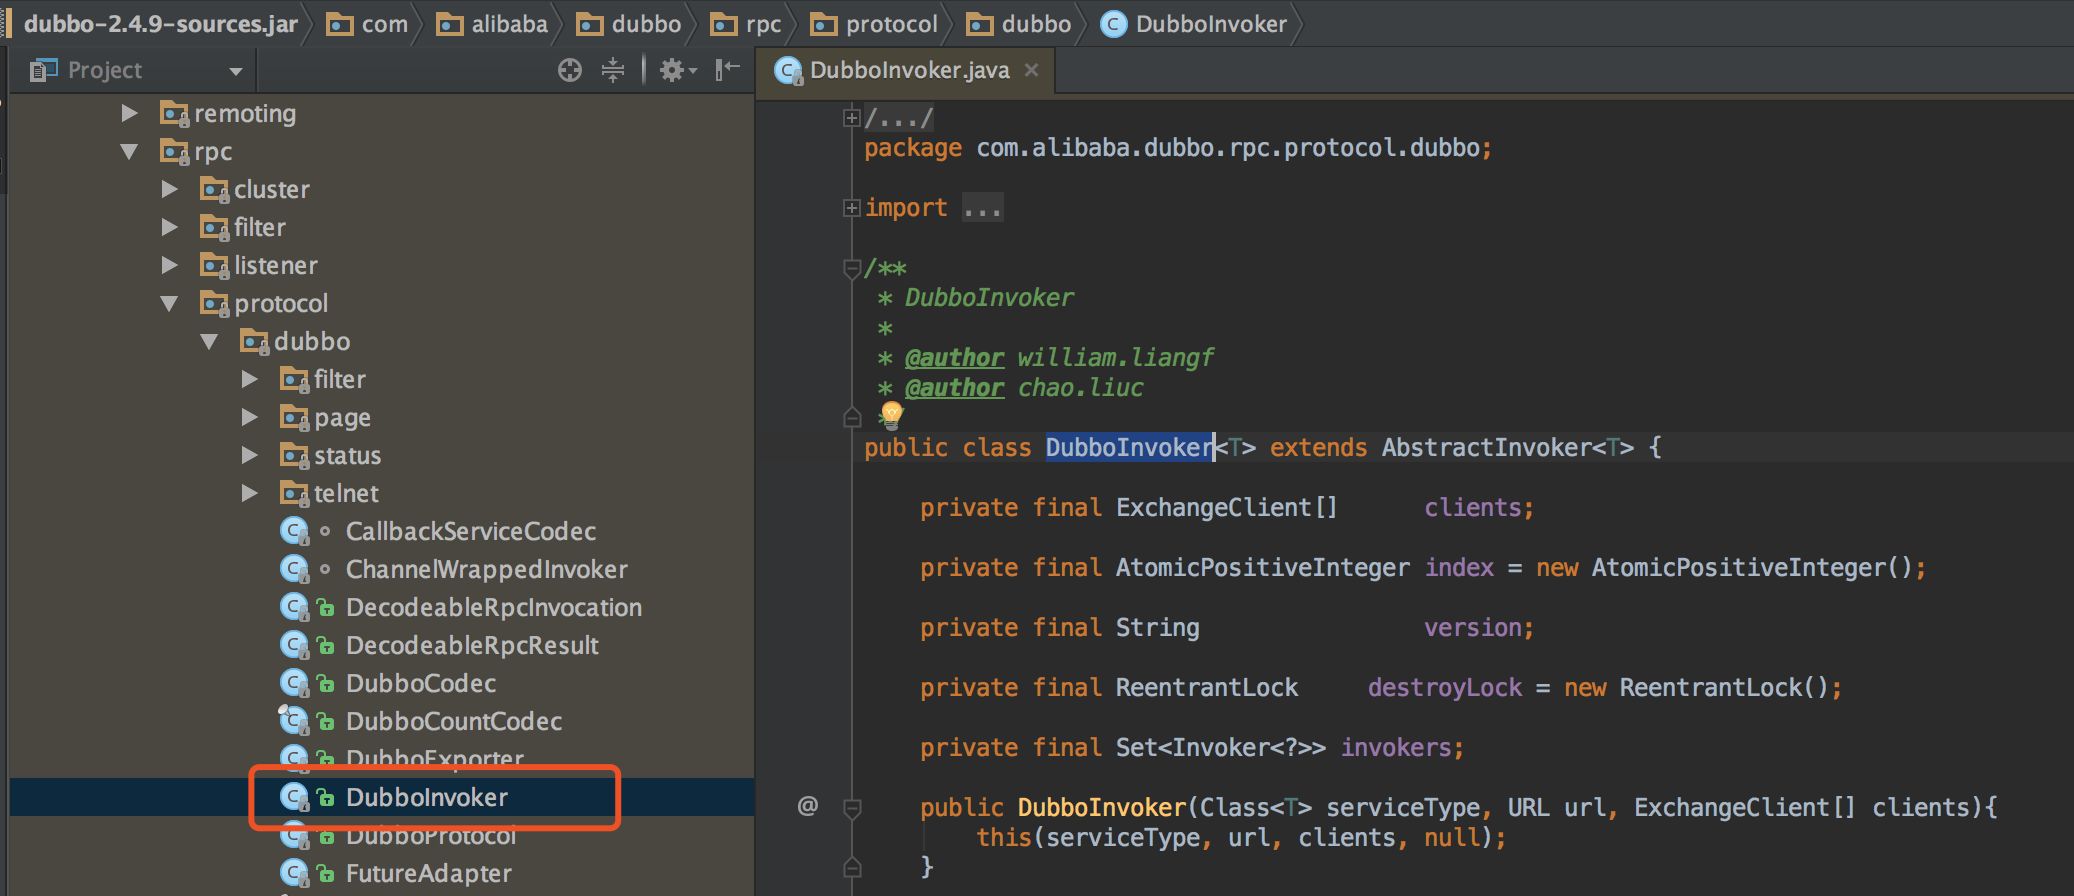Click the first @author tag william.liangf
This screenshot has width=2074, height=896.
click(954, 358)
